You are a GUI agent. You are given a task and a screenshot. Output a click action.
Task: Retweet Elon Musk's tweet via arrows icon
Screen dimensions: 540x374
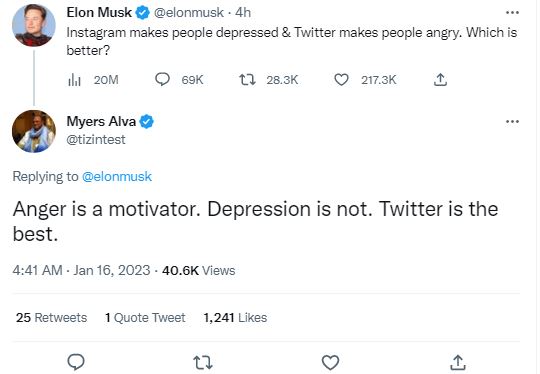(247, 80)
